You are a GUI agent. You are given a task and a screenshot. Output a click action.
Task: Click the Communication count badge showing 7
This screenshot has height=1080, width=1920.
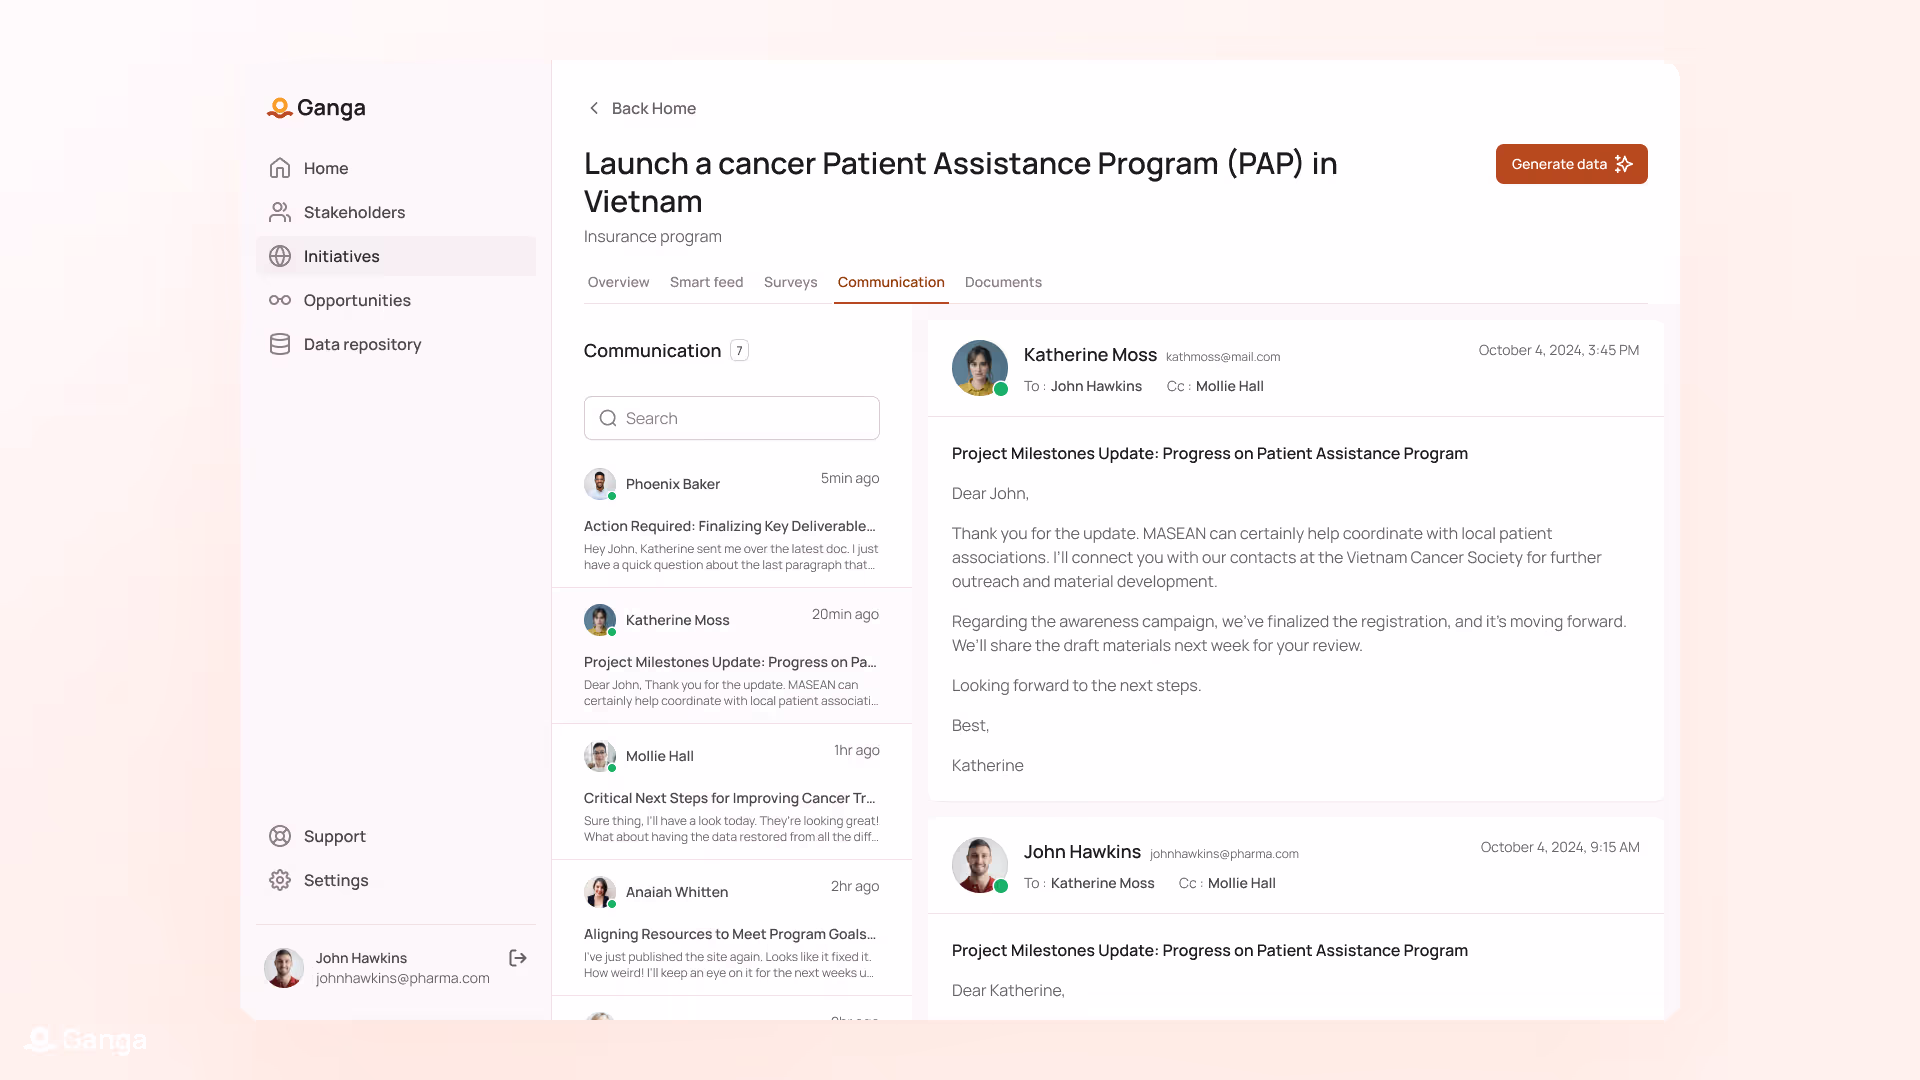pos(739,350)
